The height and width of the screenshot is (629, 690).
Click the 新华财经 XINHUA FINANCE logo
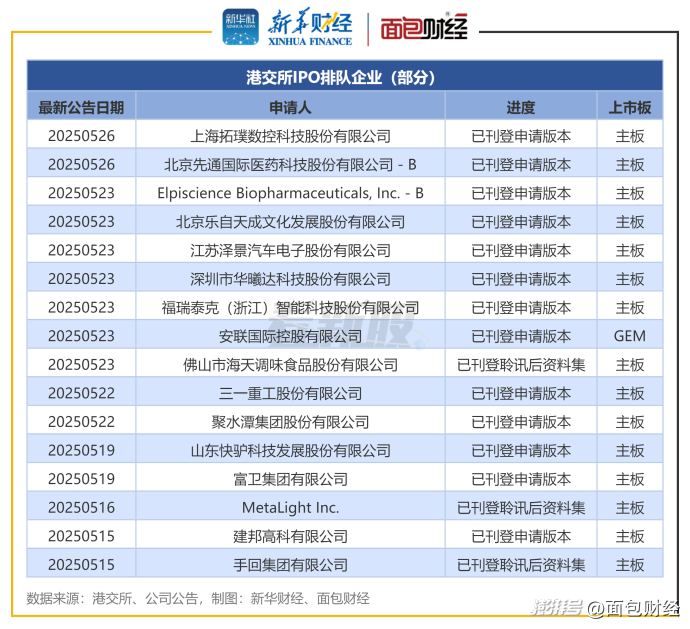tap(310, 27)
